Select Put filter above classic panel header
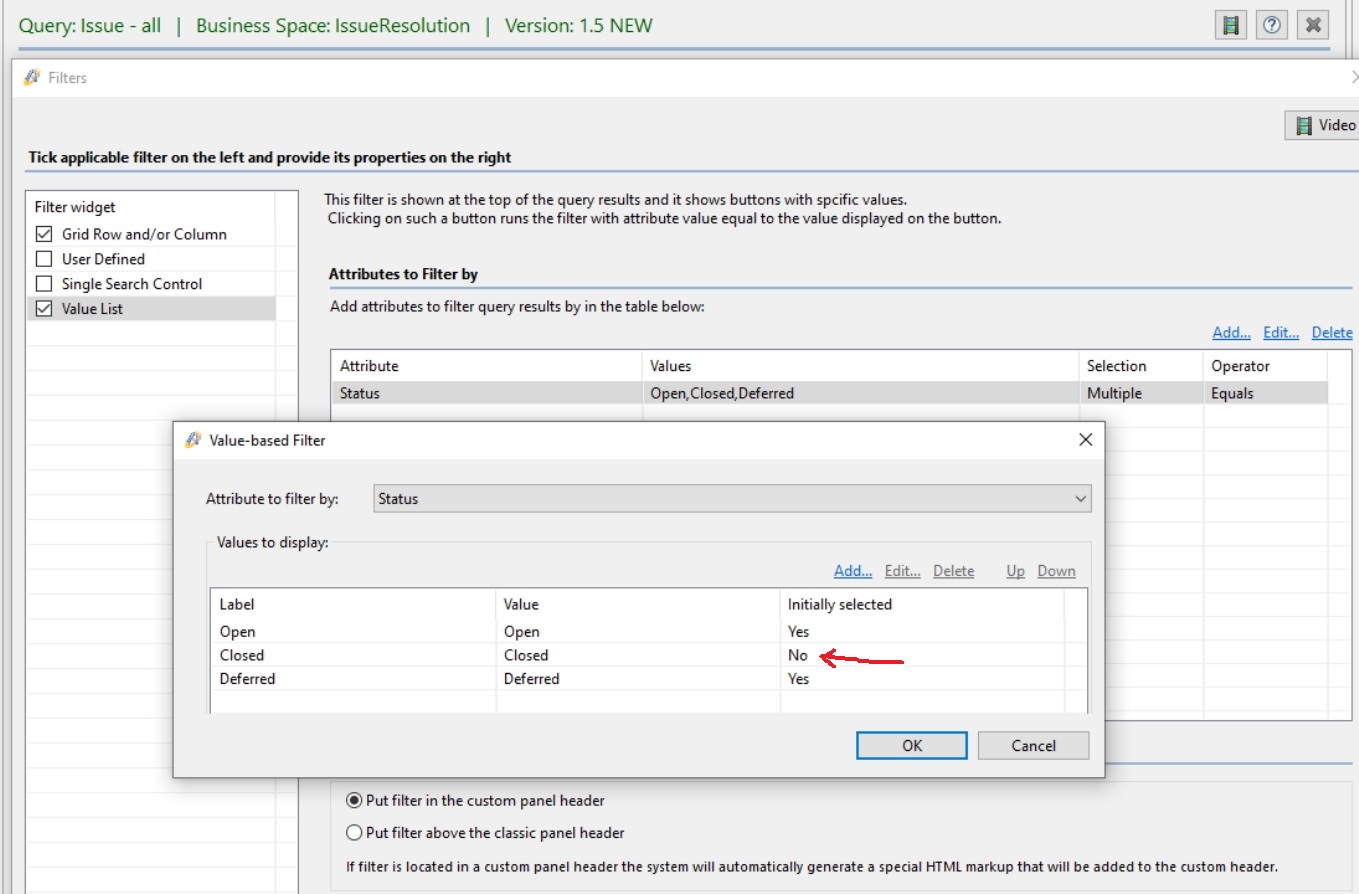1359x894 pixels. pos(354,832)
